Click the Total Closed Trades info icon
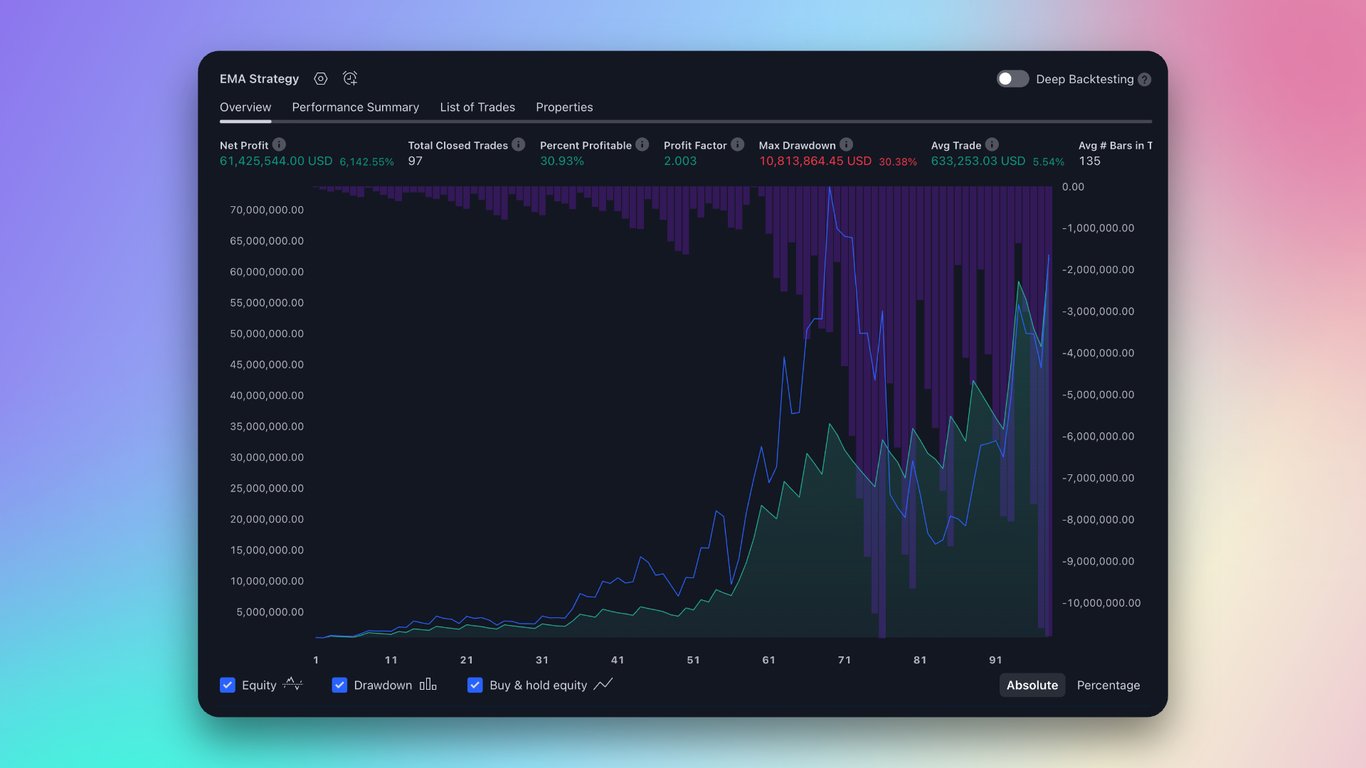 click(x=518, y=145)
